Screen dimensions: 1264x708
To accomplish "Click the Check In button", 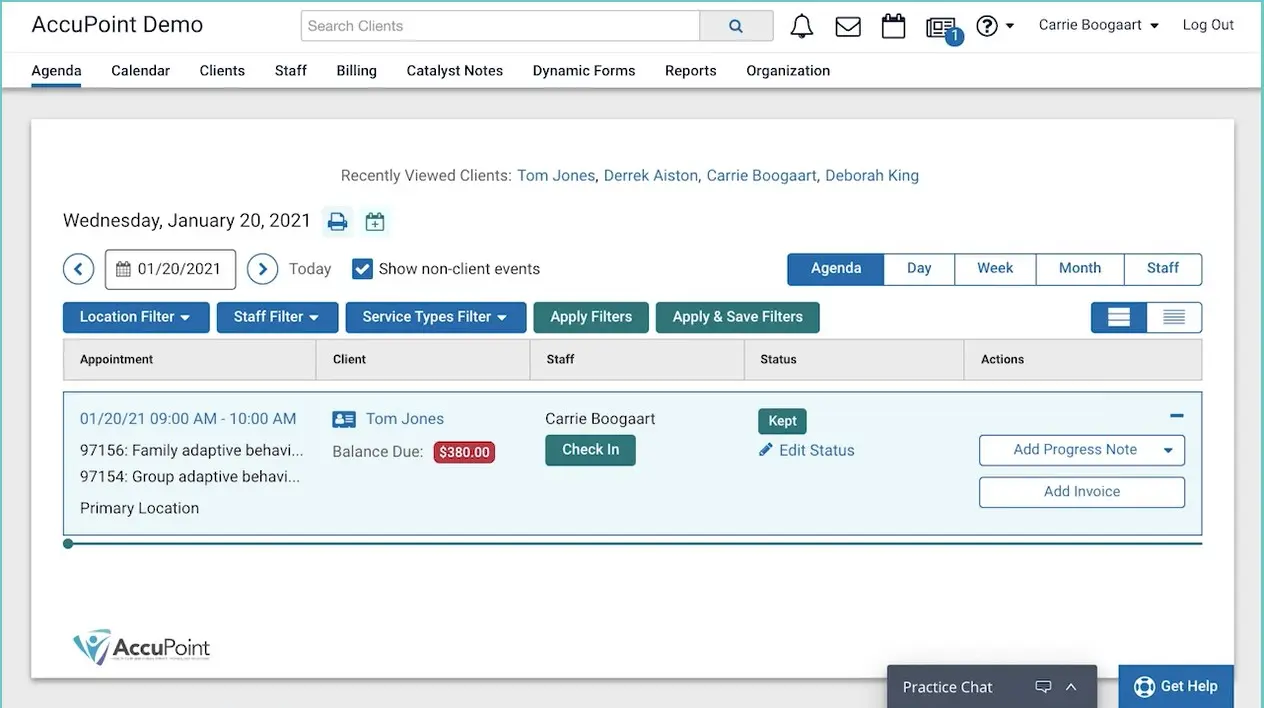I will tap(590, 450).
